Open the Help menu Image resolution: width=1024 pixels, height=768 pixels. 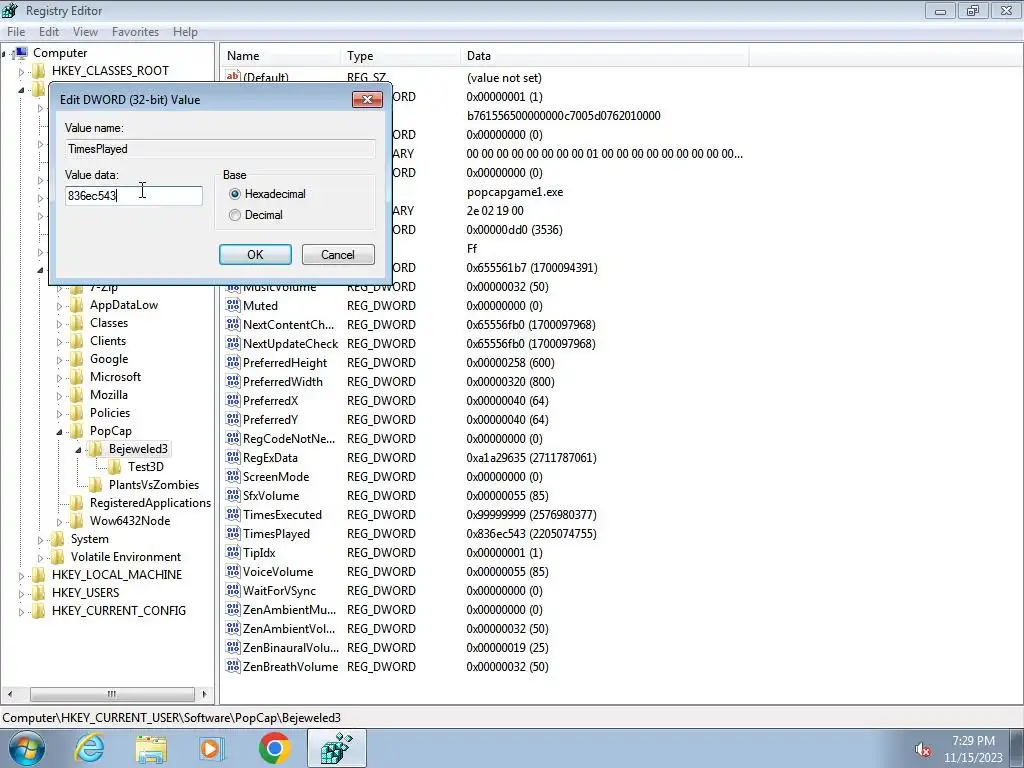[185, 31]
